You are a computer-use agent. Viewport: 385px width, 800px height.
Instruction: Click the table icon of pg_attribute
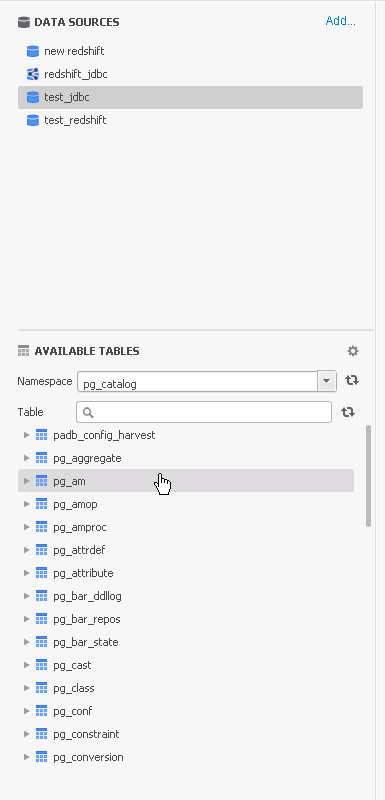(42, 573)
